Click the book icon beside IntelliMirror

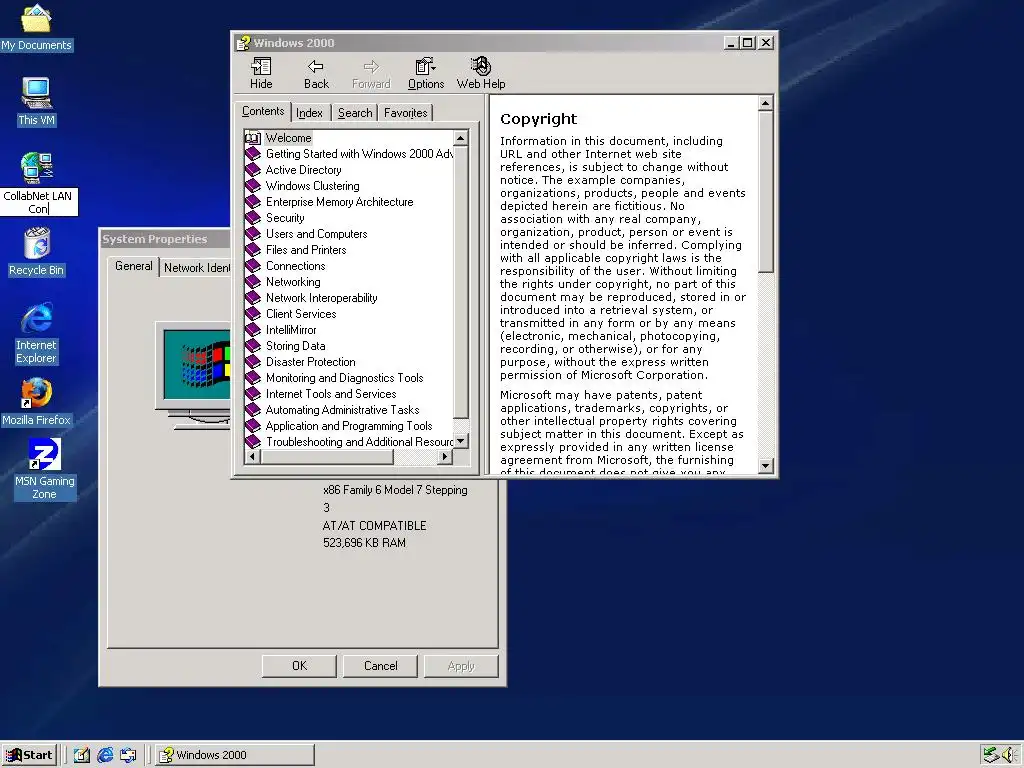pos(253,330)
